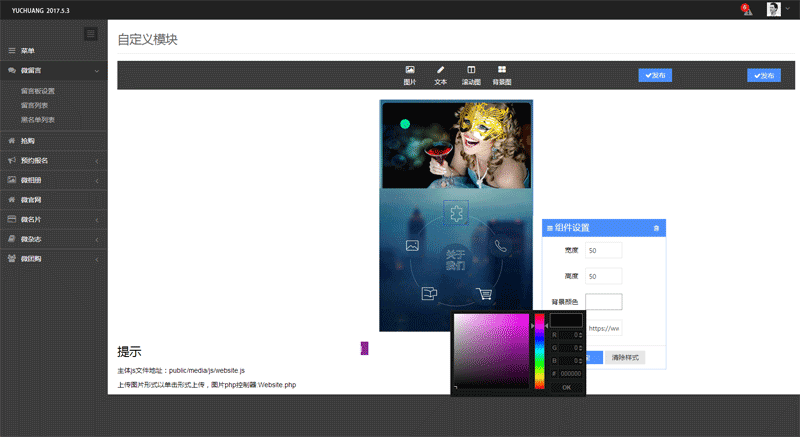Click the rainbow hue slider in color picker
Viewport: 800px width, 437px height.
coord(540,350)
